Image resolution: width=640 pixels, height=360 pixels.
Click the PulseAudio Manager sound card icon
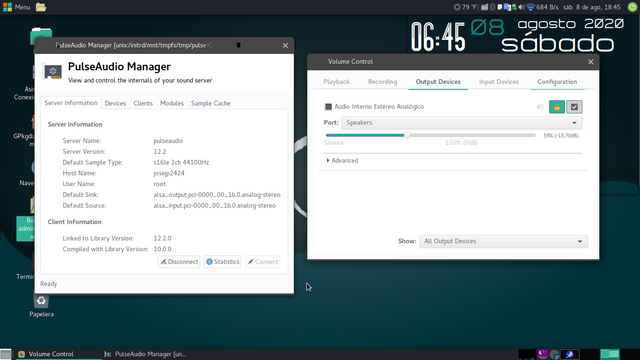[x=53, y=71]
